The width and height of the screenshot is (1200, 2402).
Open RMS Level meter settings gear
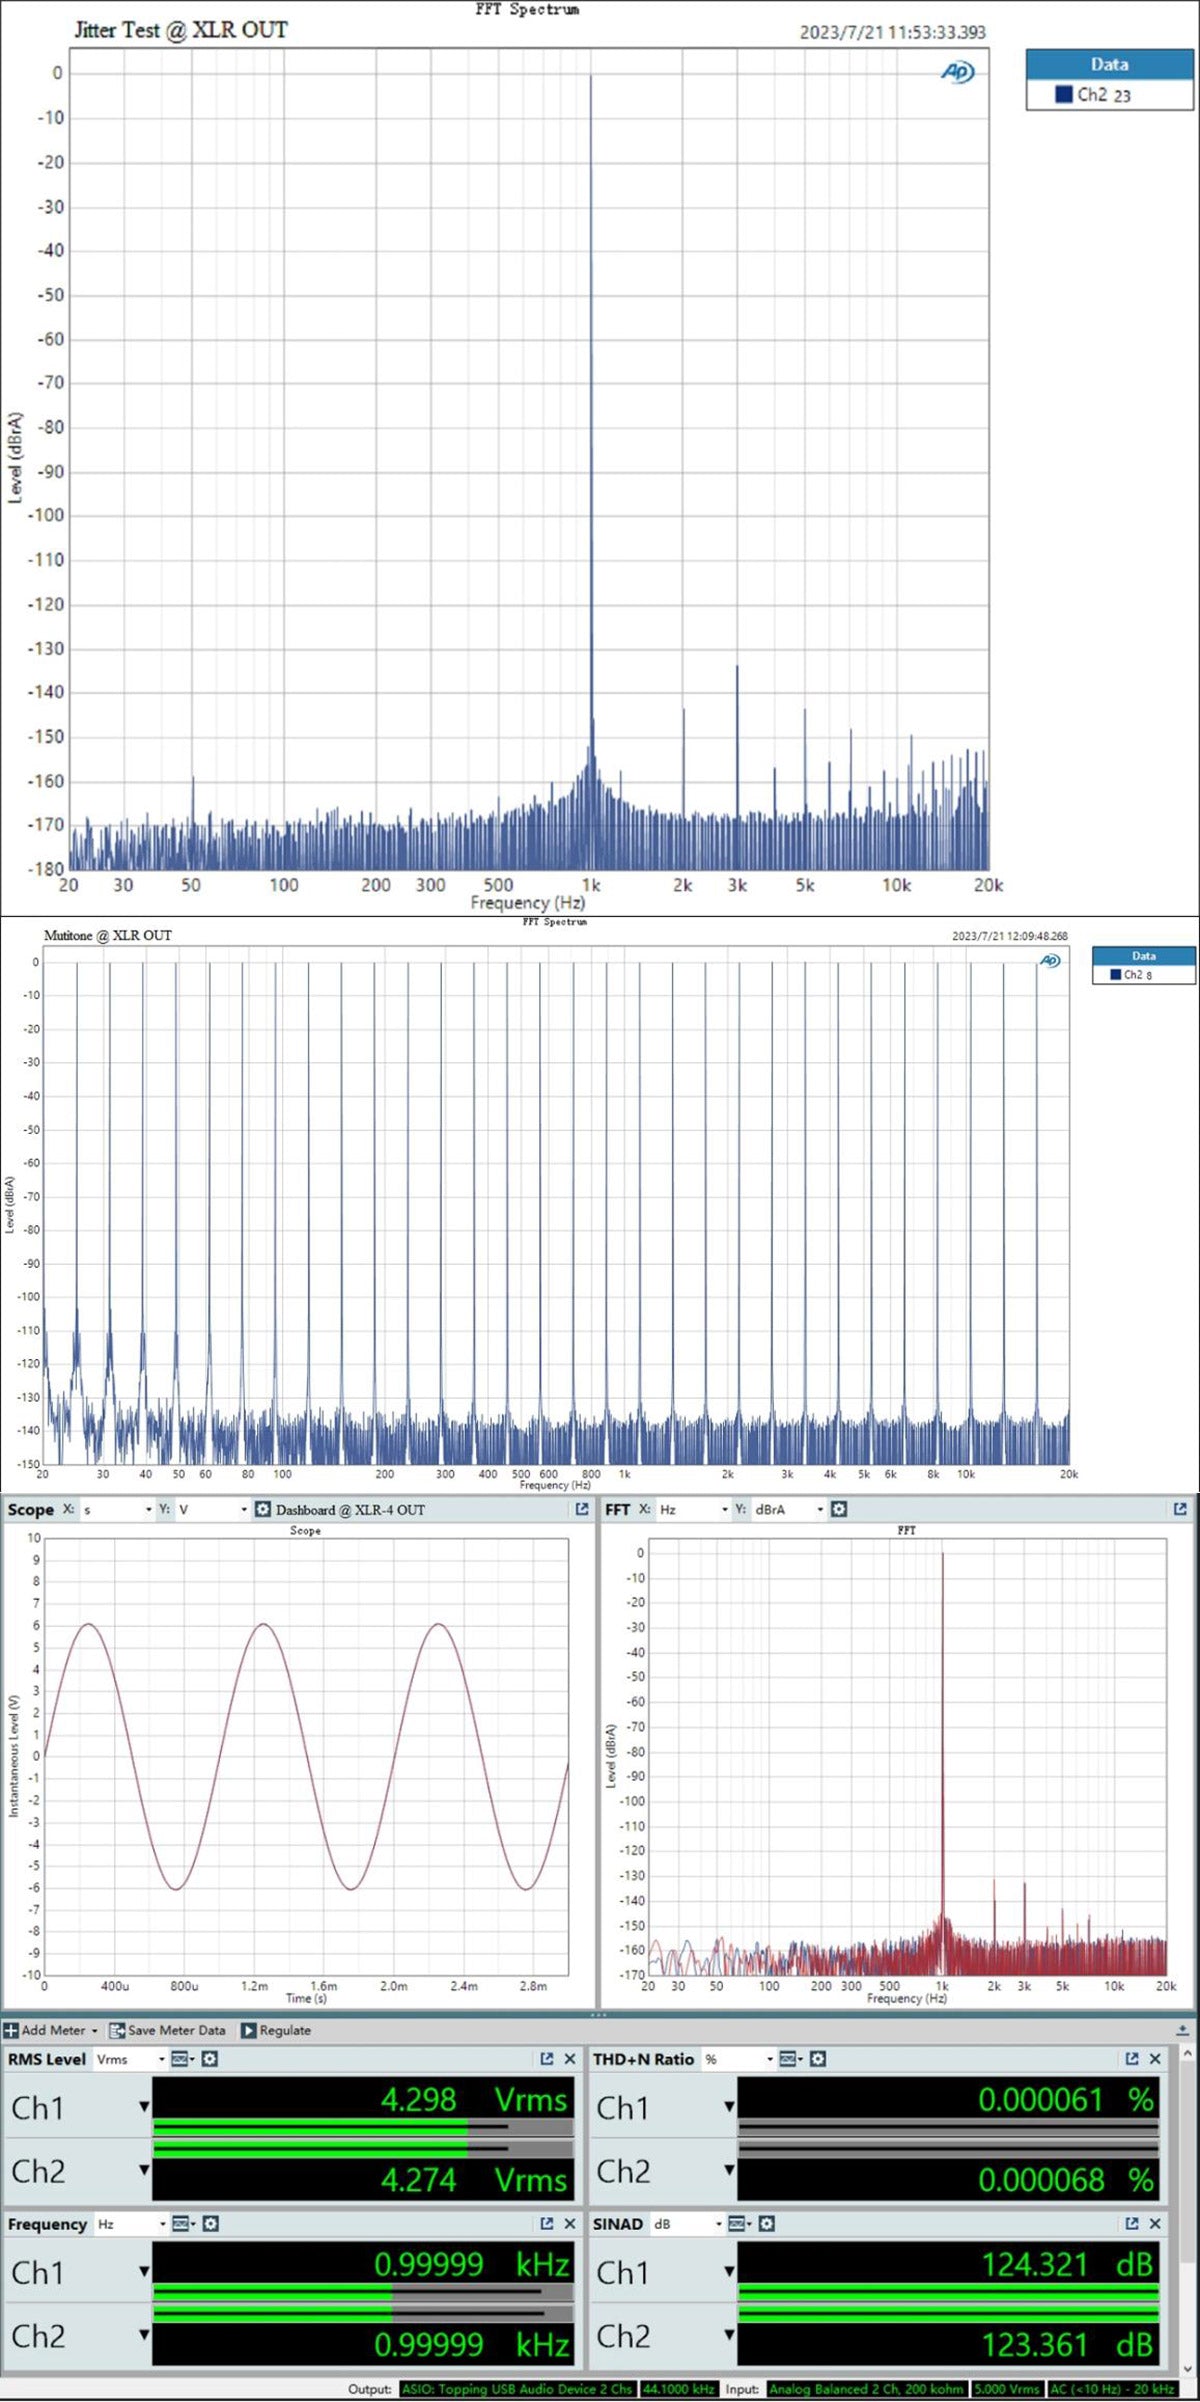point(210,2059)
